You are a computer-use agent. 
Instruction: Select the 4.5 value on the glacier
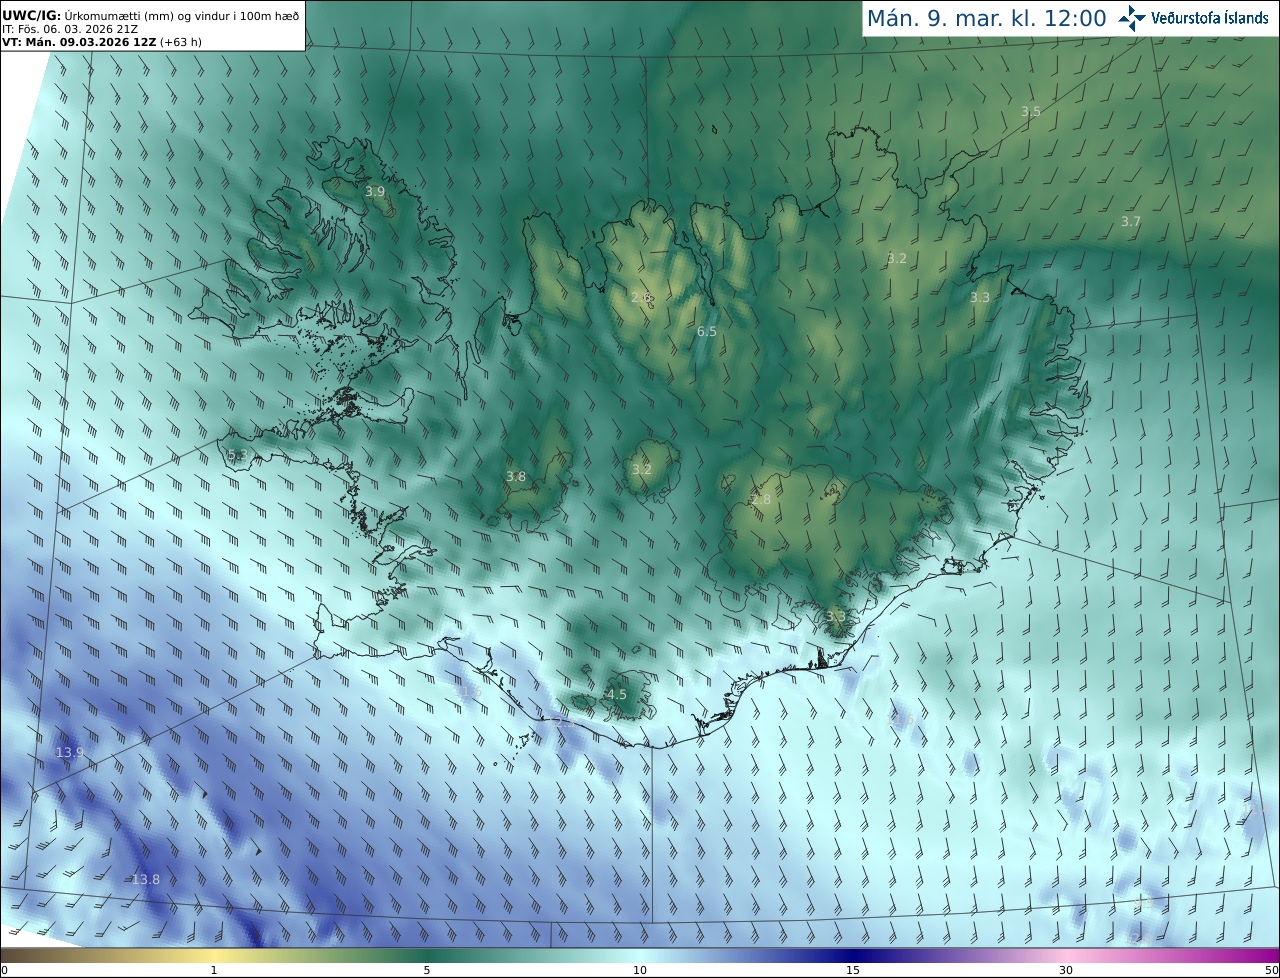617,694
